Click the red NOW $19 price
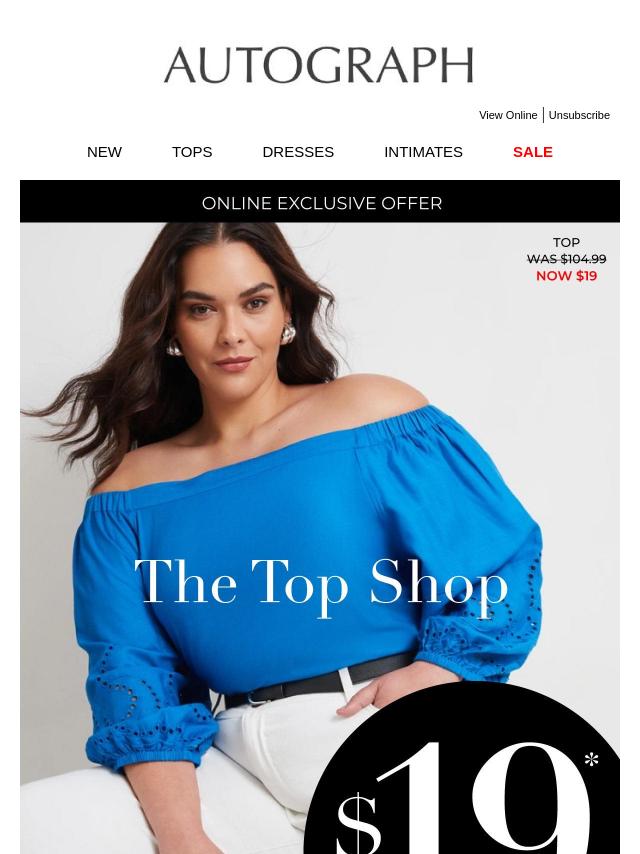 tap(566, 276)
